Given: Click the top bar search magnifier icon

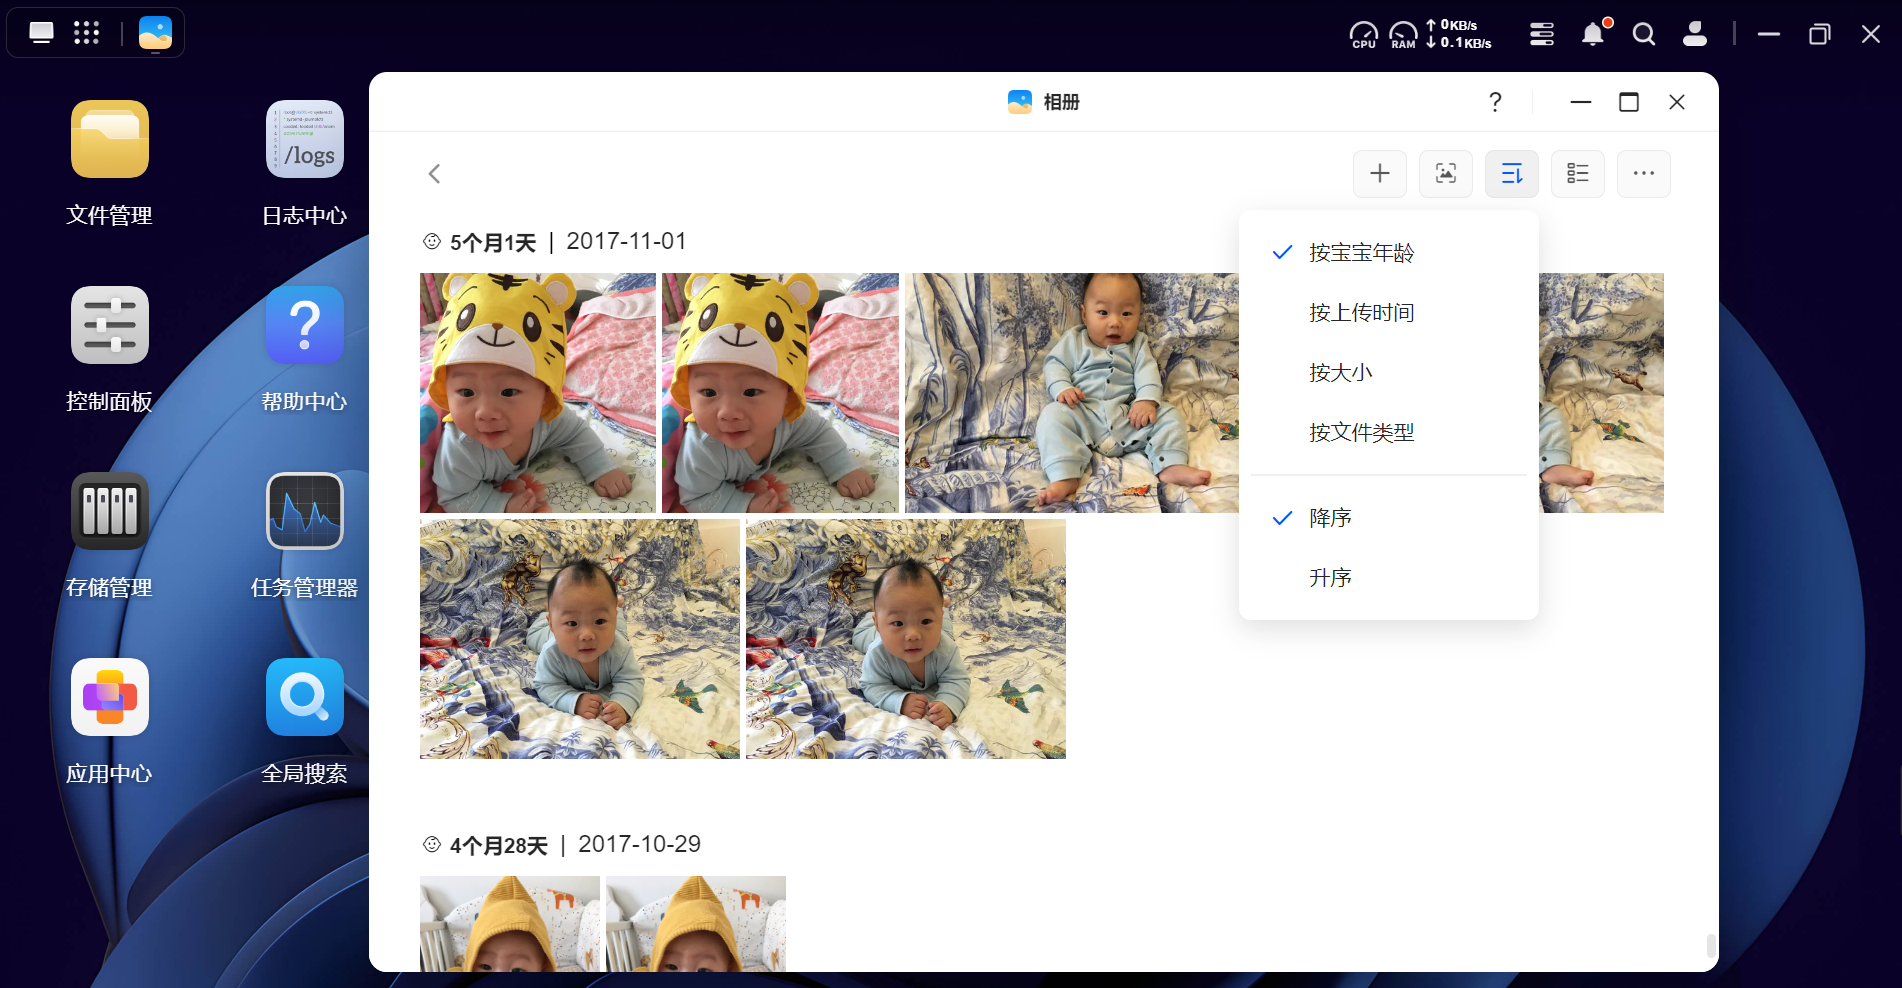Looking at the screenshot, I should 1643,34.
